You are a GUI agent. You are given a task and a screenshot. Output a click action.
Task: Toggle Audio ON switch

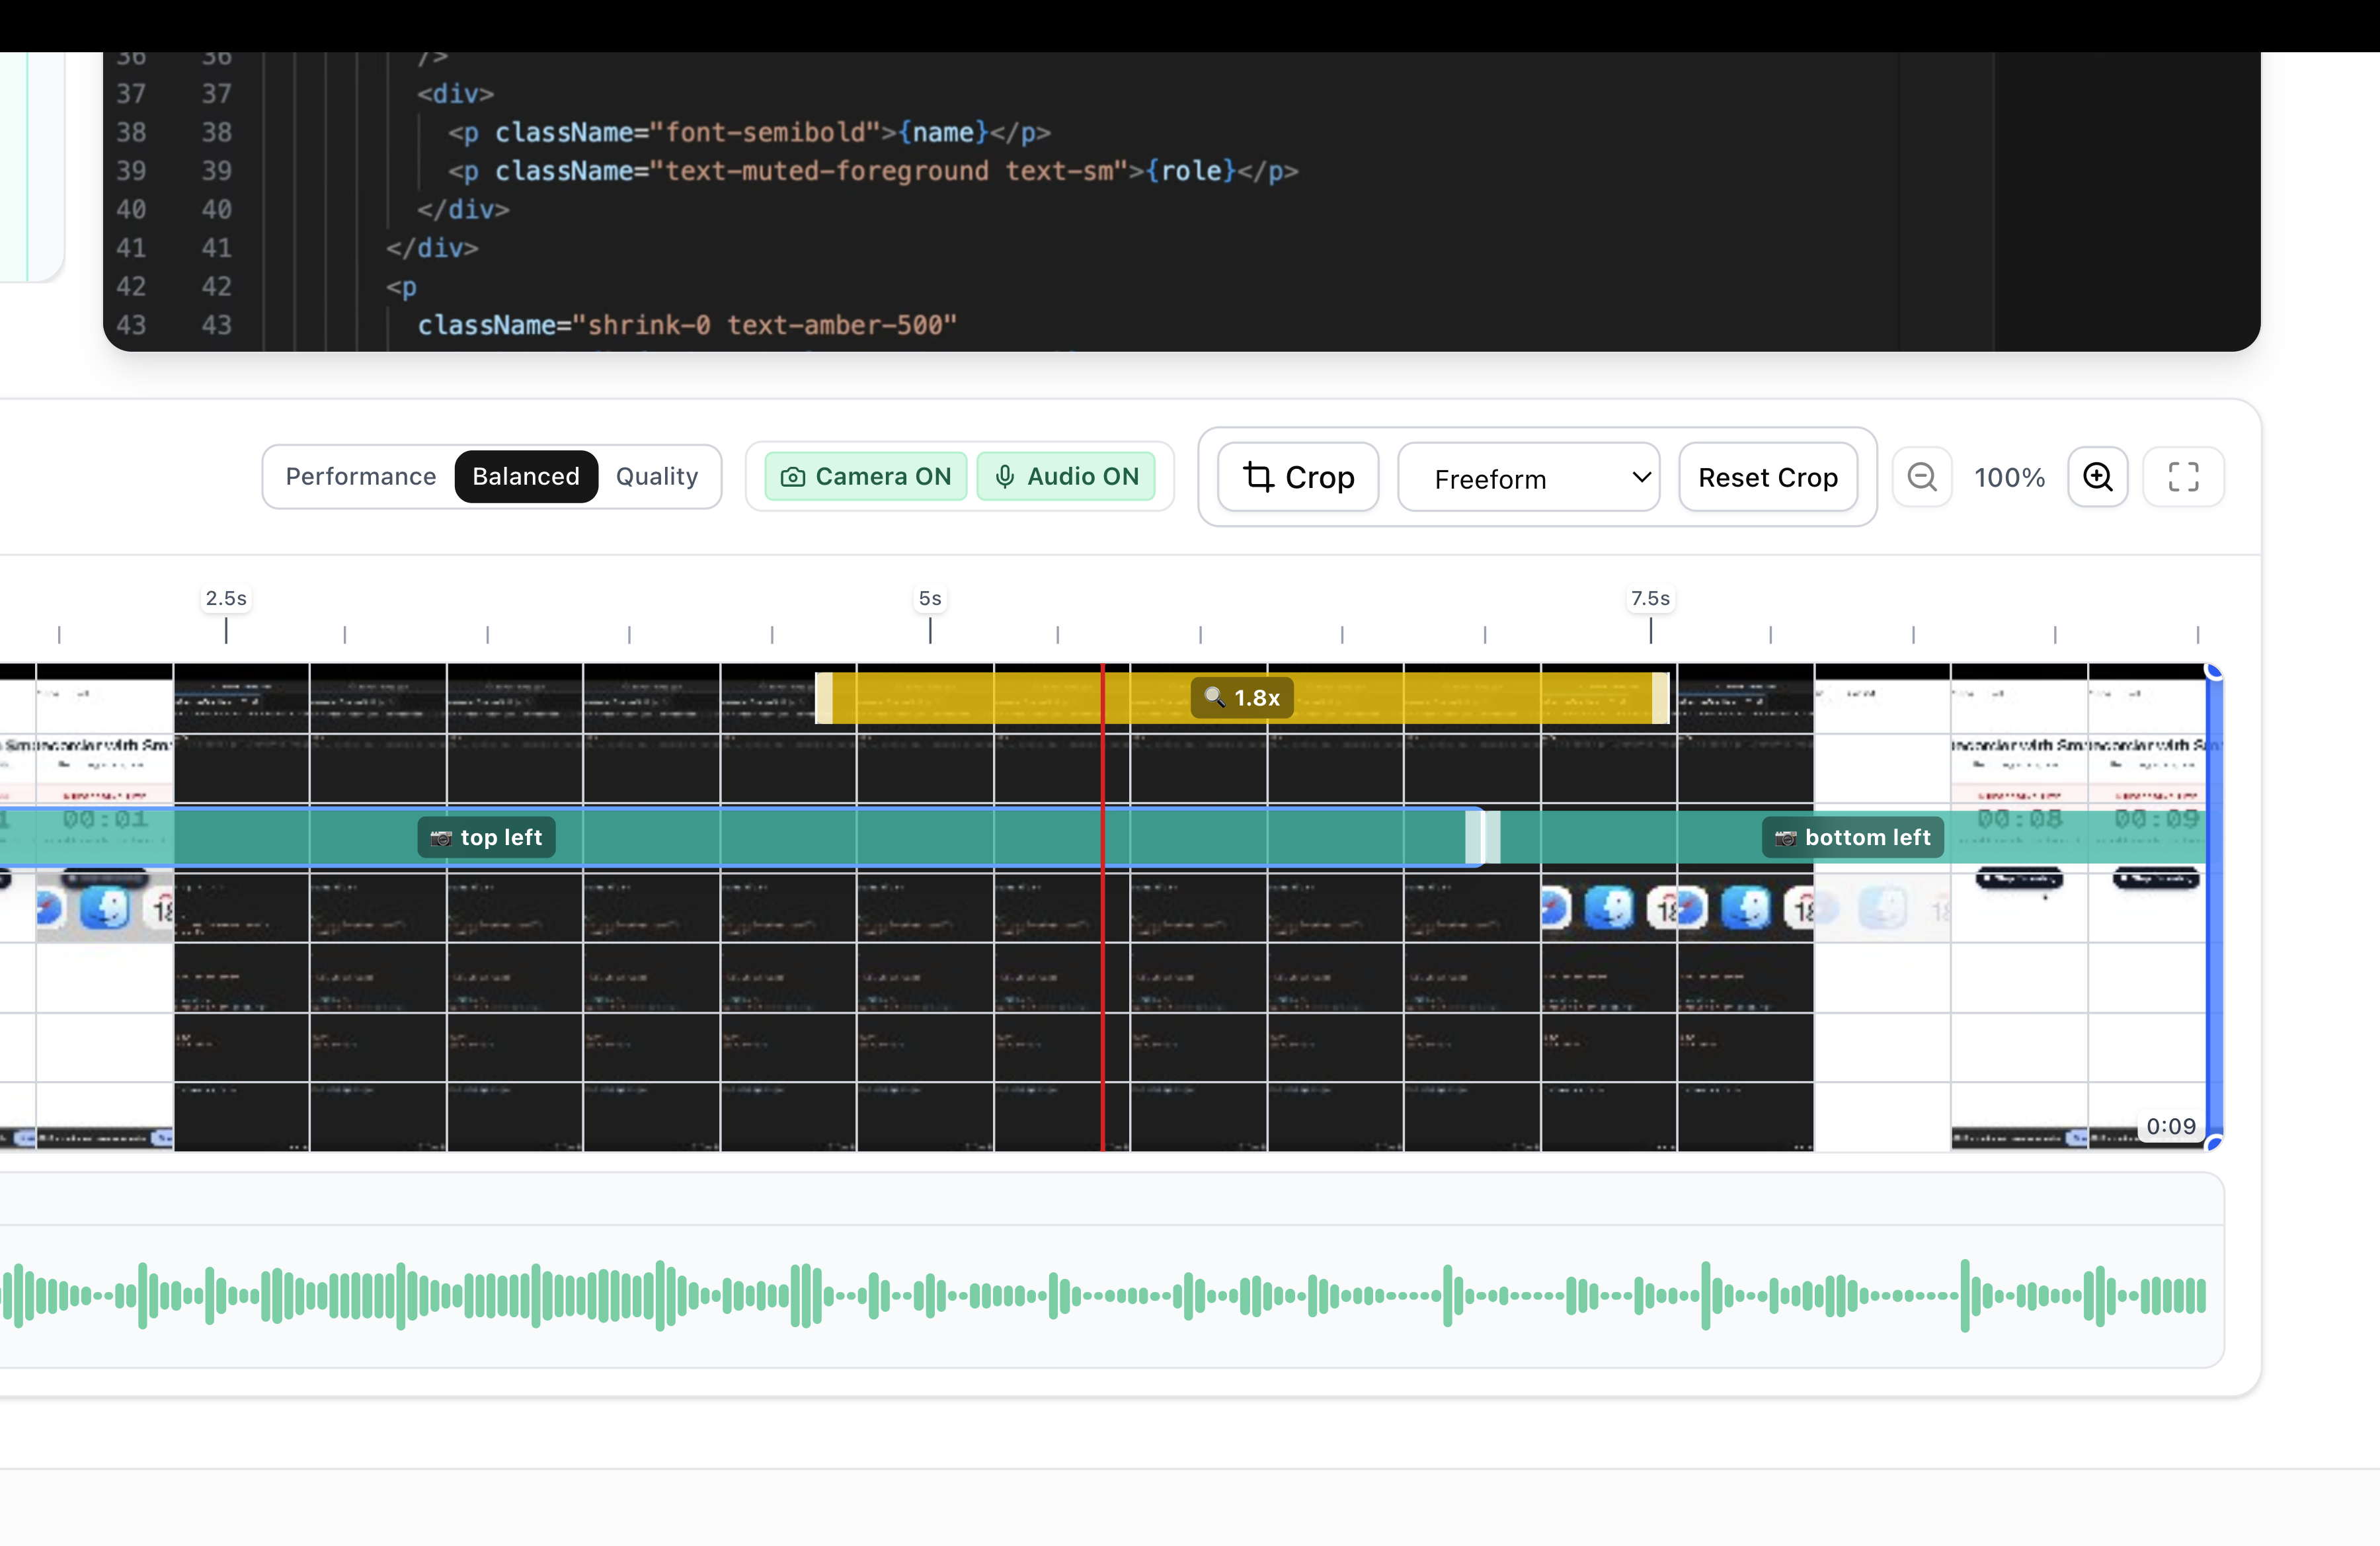coord(1066,477)
